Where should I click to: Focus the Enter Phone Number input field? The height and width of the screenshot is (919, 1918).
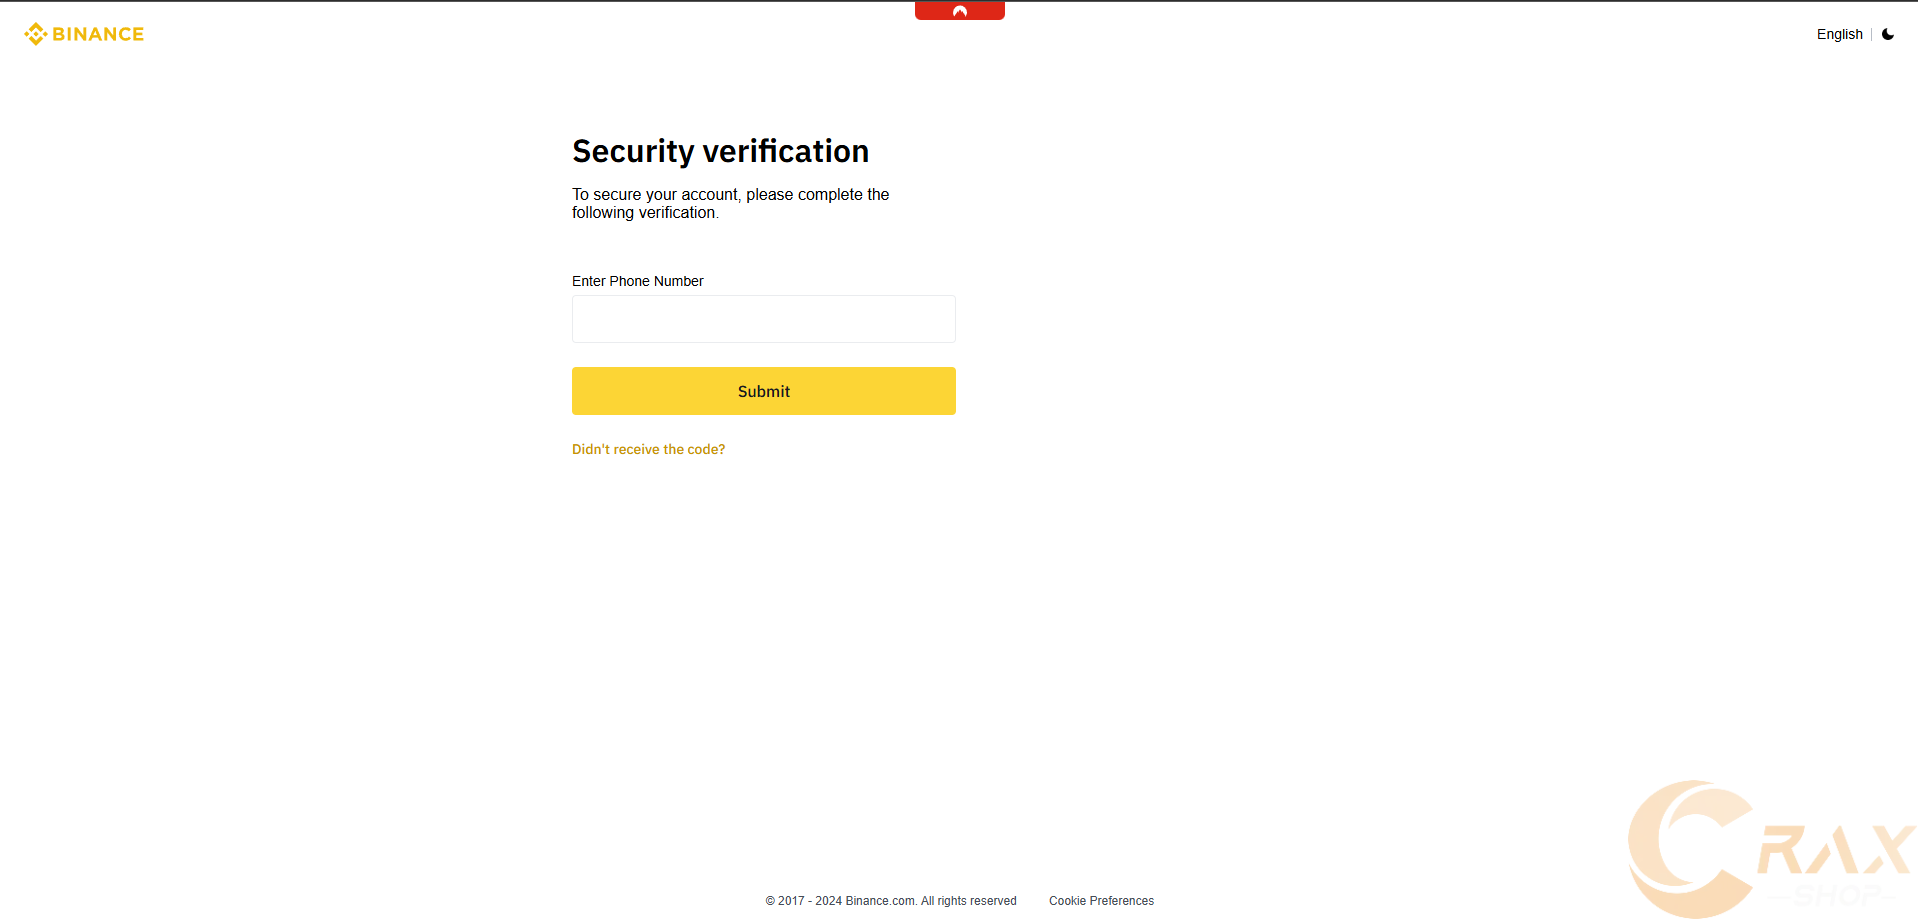[x=763, y=319]
